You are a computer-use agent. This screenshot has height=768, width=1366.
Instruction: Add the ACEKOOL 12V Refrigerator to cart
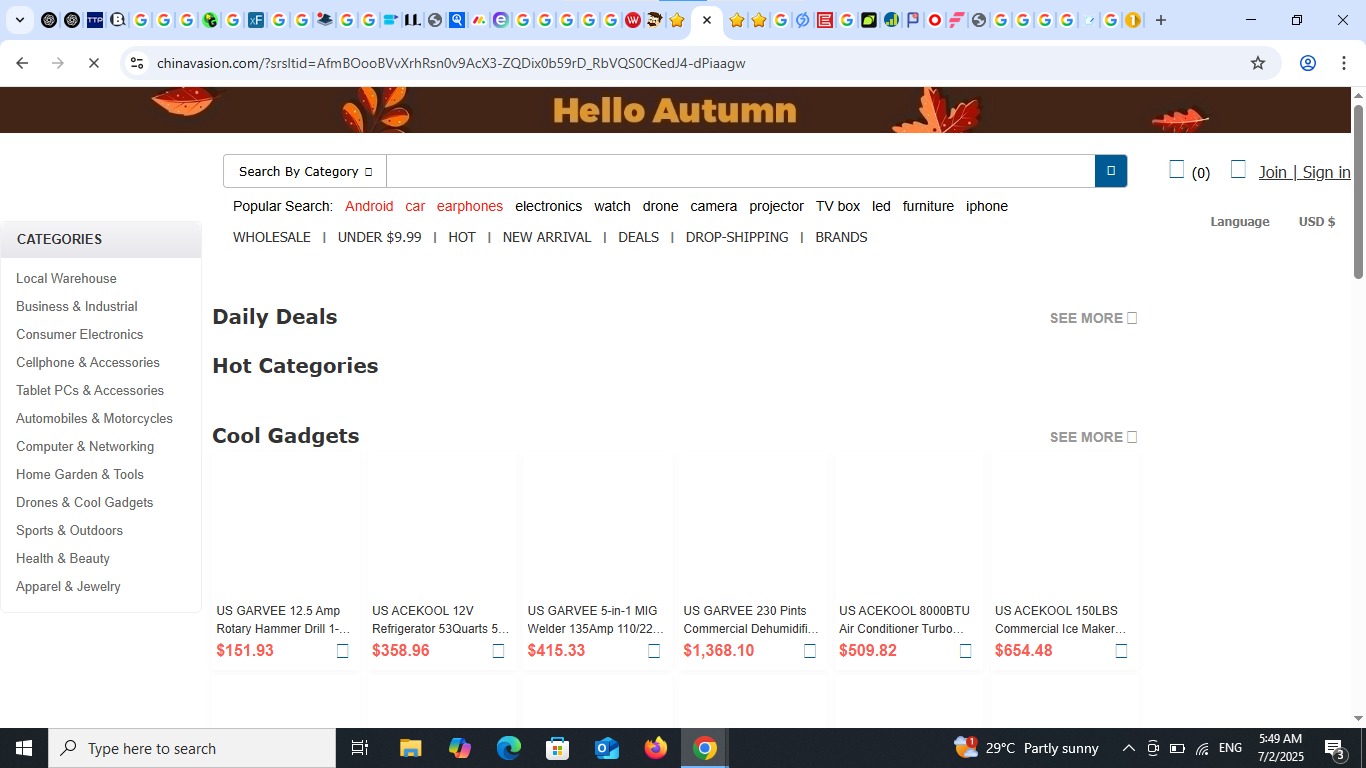(499, 651)
